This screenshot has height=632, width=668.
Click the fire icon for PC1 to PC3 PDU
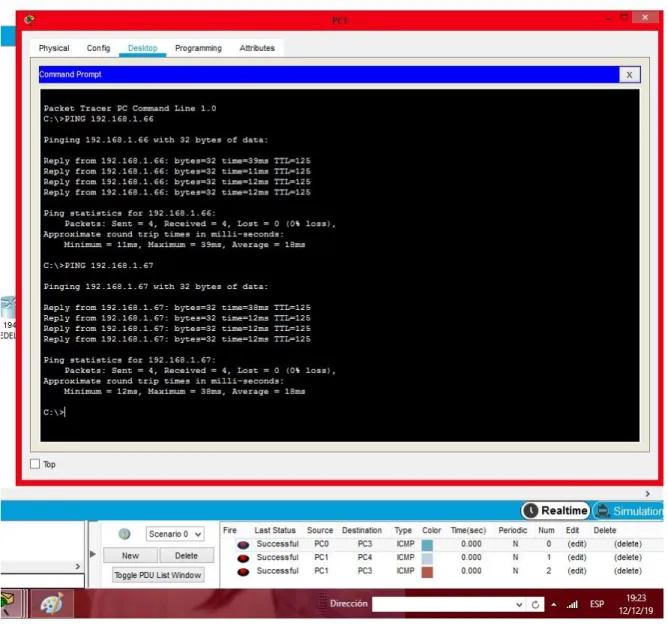243,572
